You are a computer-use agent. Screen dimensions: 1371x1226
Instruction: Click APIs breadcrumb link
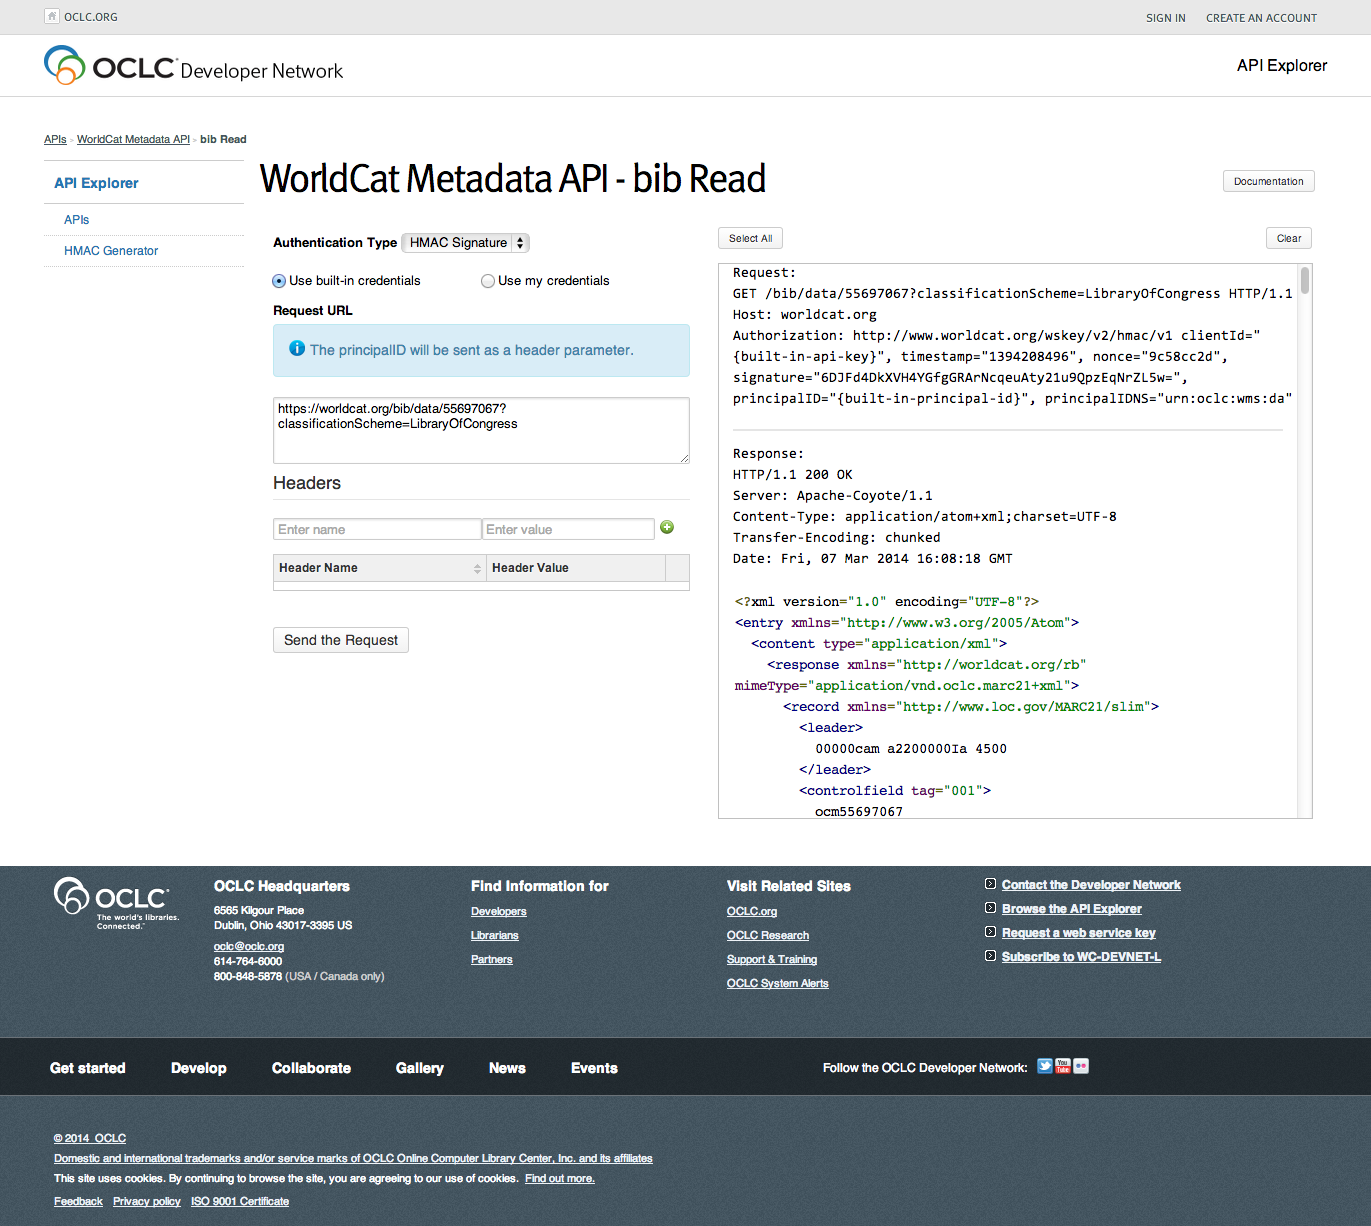pyautogui.click(x=55, y=139)
